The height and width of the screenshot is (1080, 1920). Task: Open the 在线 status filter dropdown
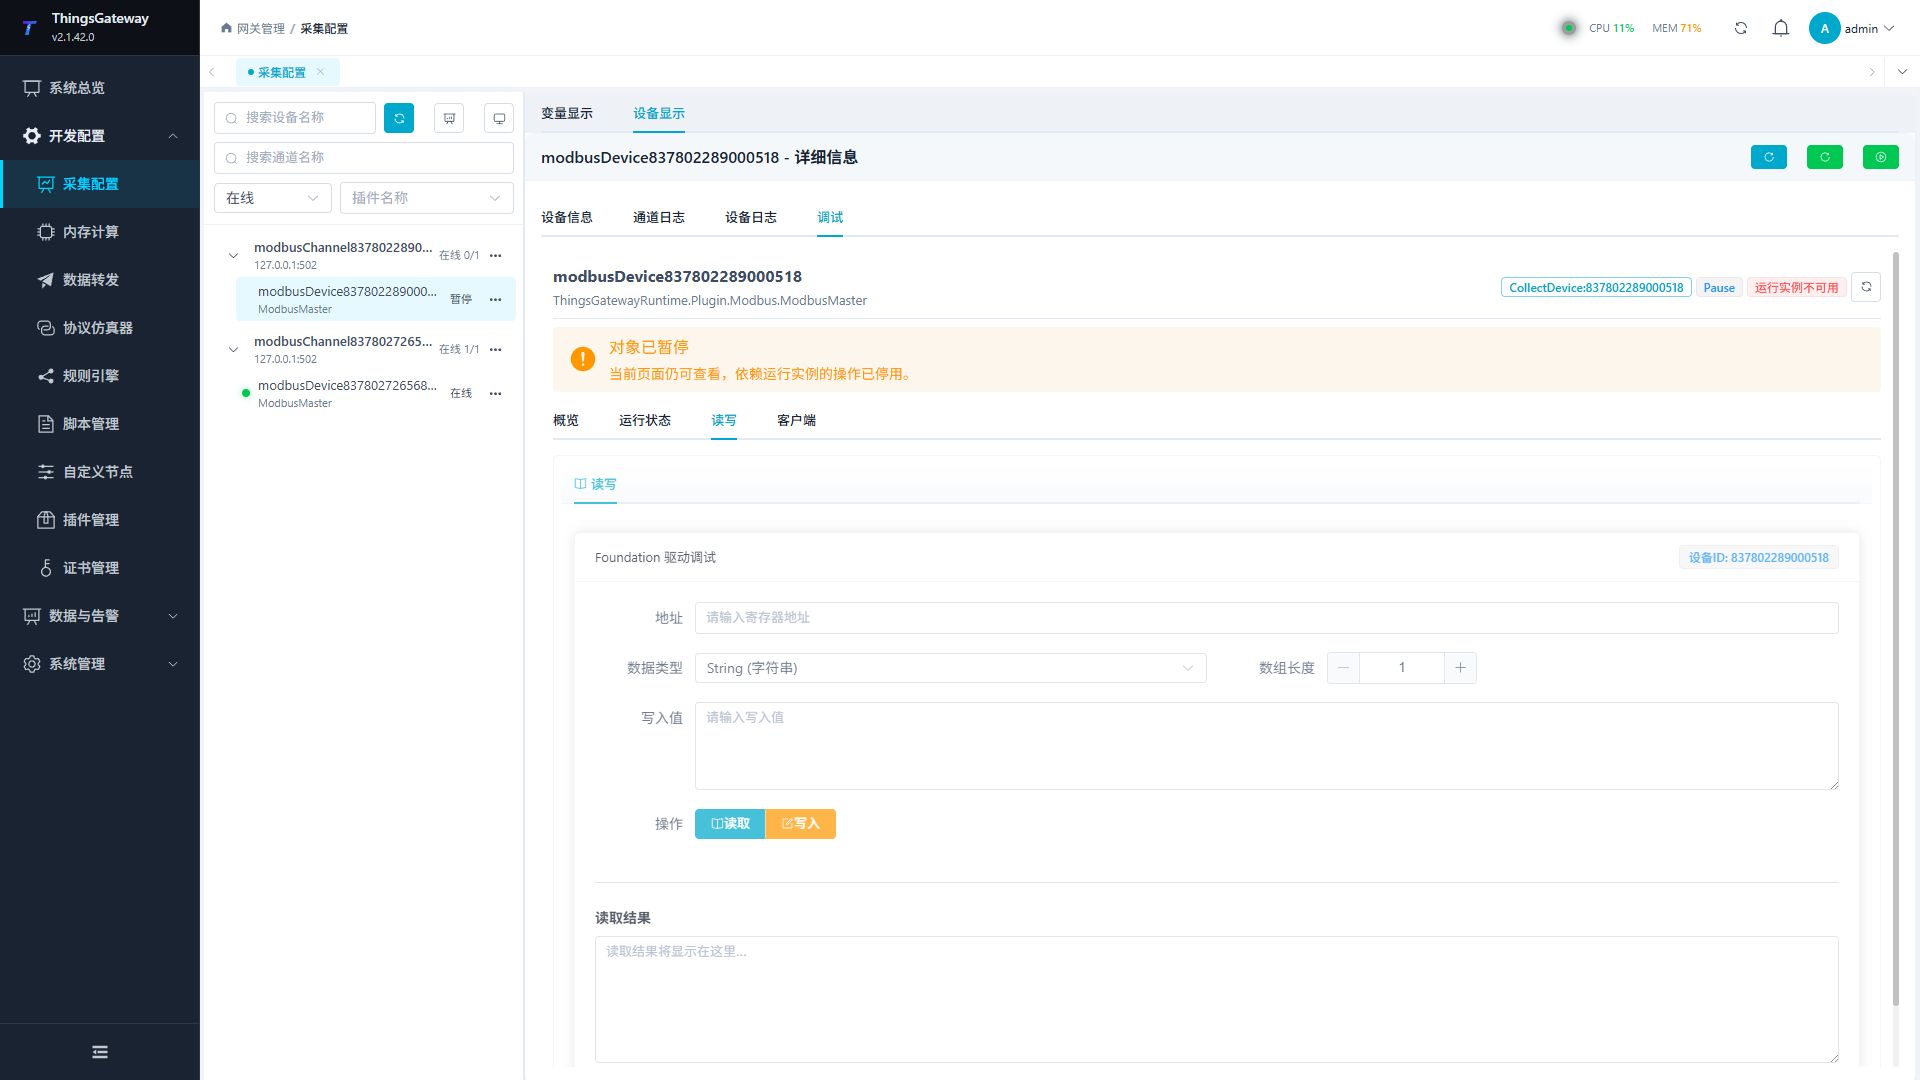pyautogui.click(x=273, y=198)
